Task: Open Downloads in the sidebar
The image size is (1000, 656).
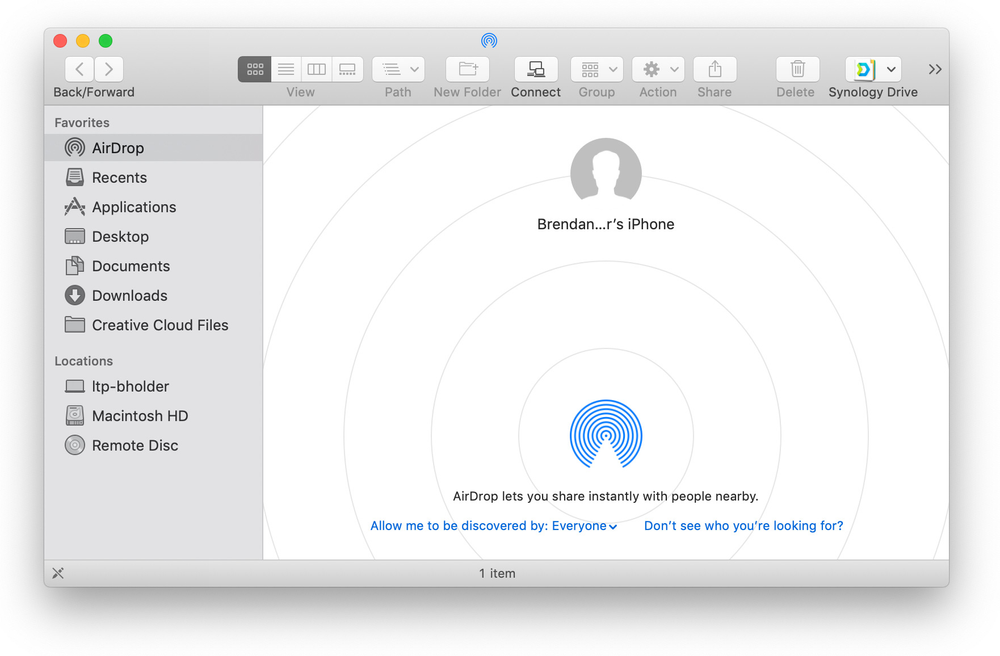Action: [153, 295]
